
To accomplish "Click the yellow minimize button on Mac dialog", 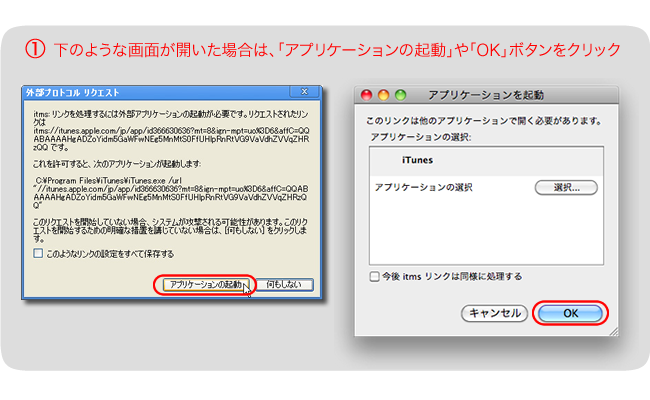I will [381, 97].
